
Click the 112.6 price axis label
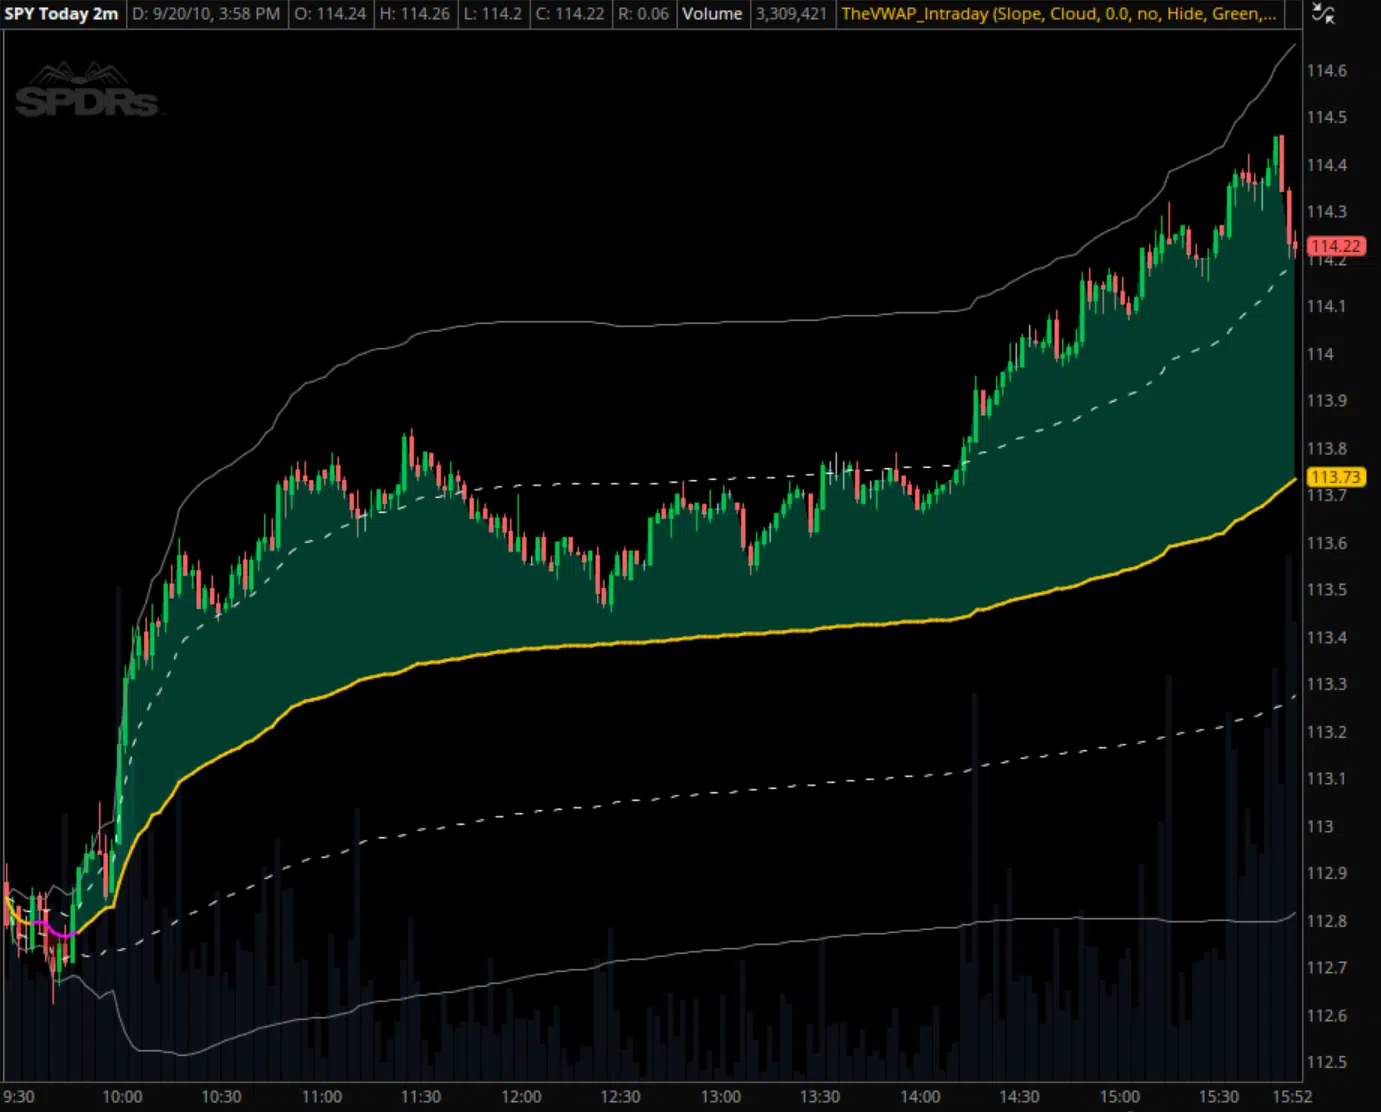1327,1016
